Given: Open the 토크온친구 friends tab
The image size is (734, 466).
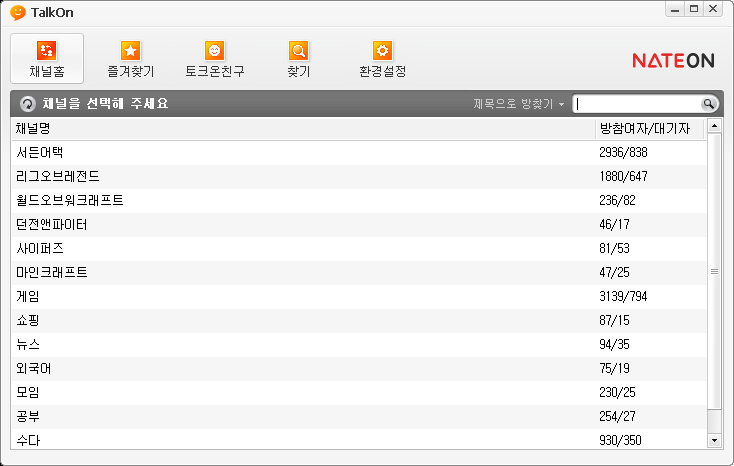Looking at the screenshot, I should (x=214, y=59).
